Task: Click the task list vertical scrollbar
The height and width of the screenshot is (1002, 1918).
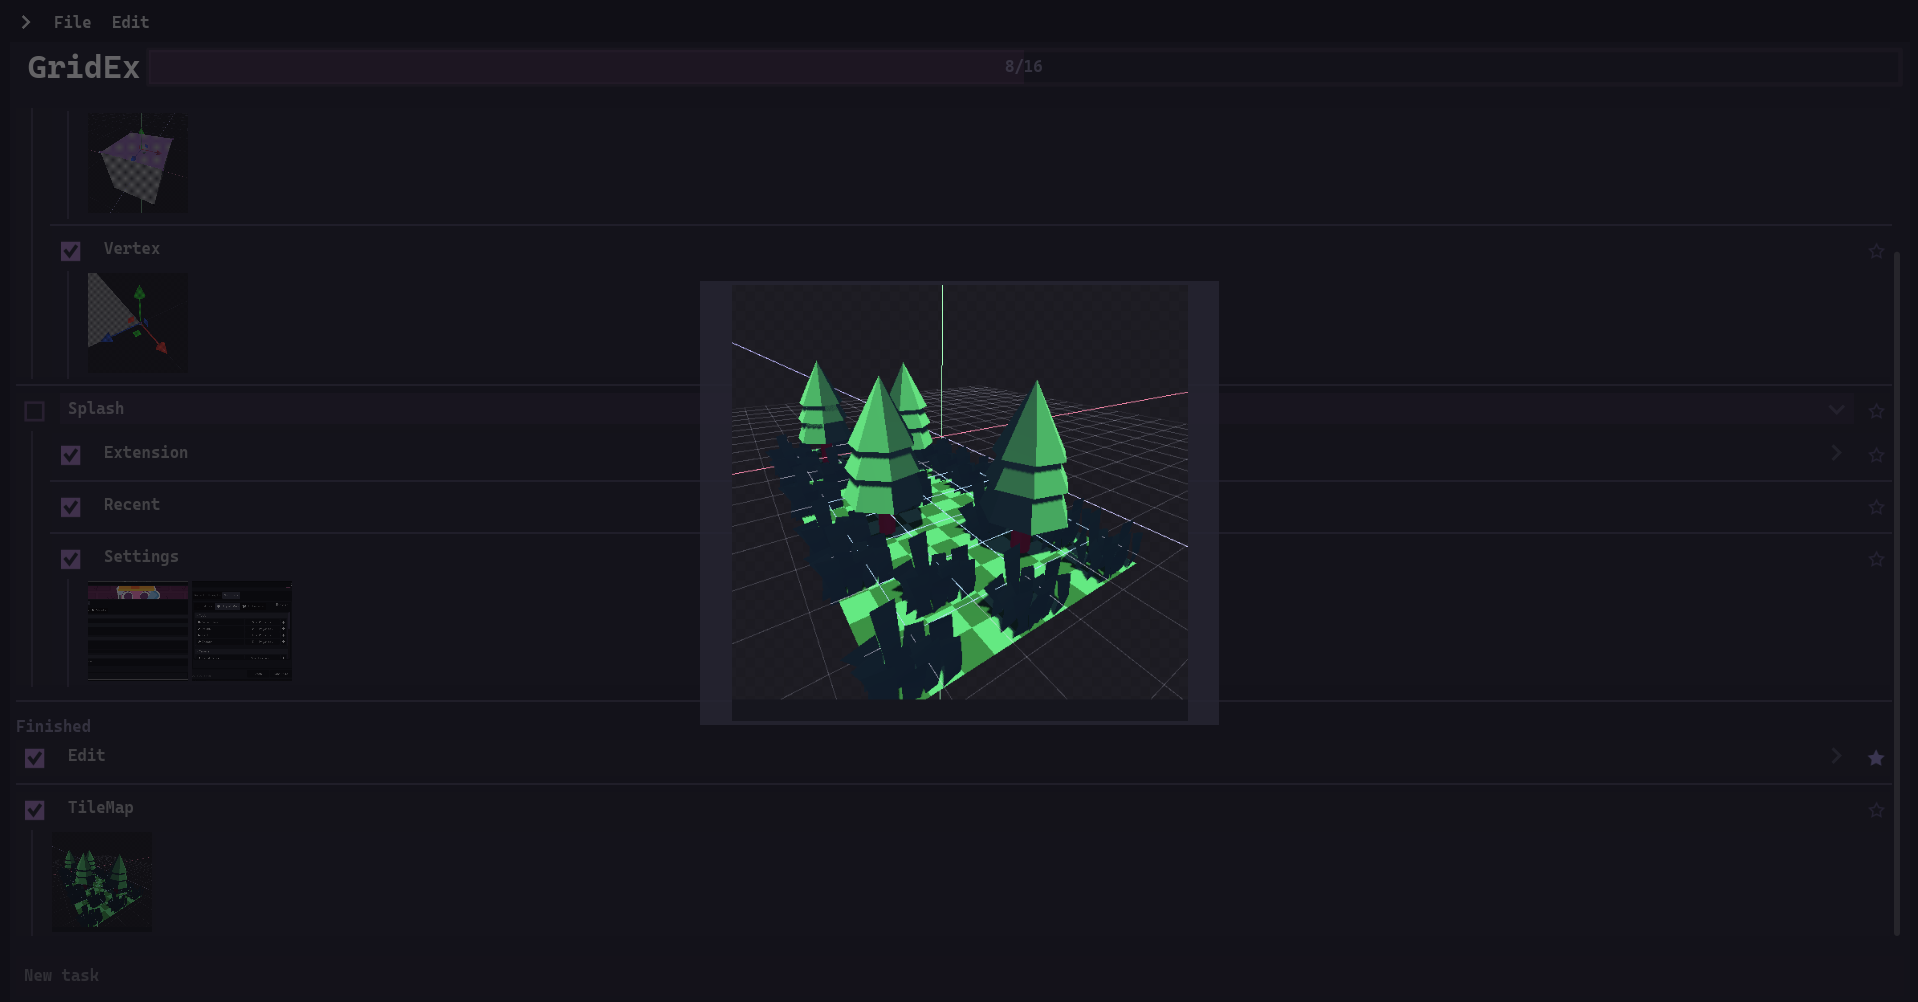Action: 1896,593
